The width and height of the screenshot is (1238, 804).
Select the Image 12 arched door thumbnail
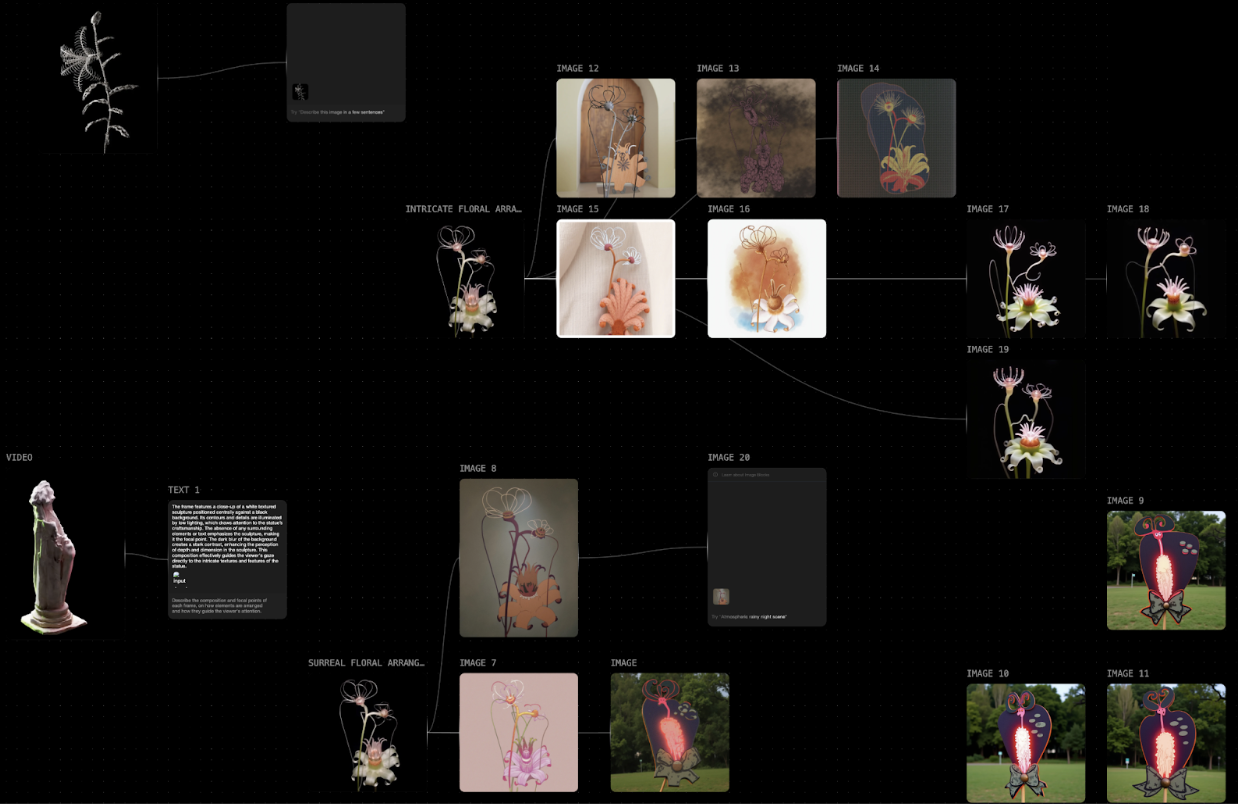click(x=615, y=138)
